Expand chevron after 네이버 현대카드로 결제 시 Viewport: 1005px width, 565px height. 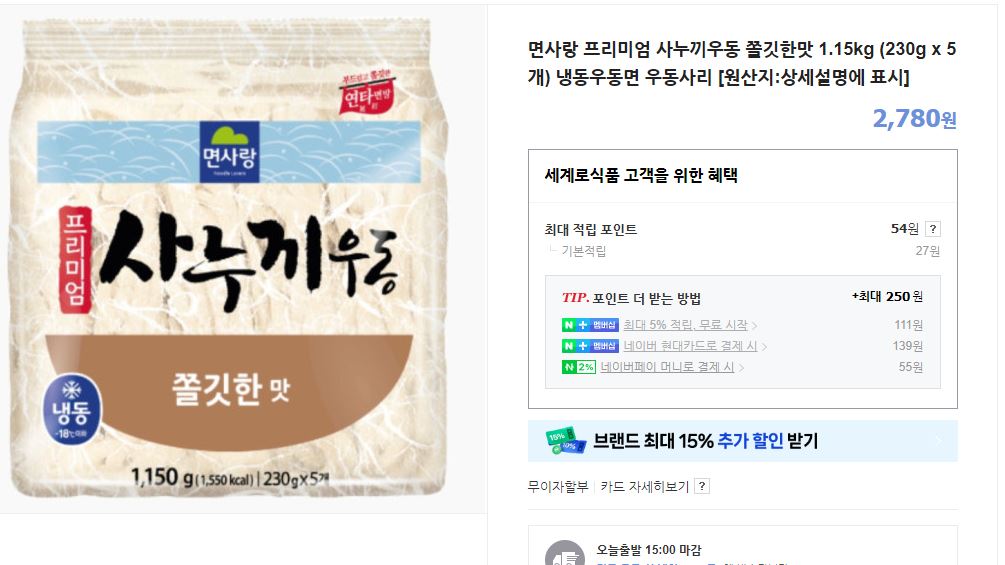coord(764,347)
